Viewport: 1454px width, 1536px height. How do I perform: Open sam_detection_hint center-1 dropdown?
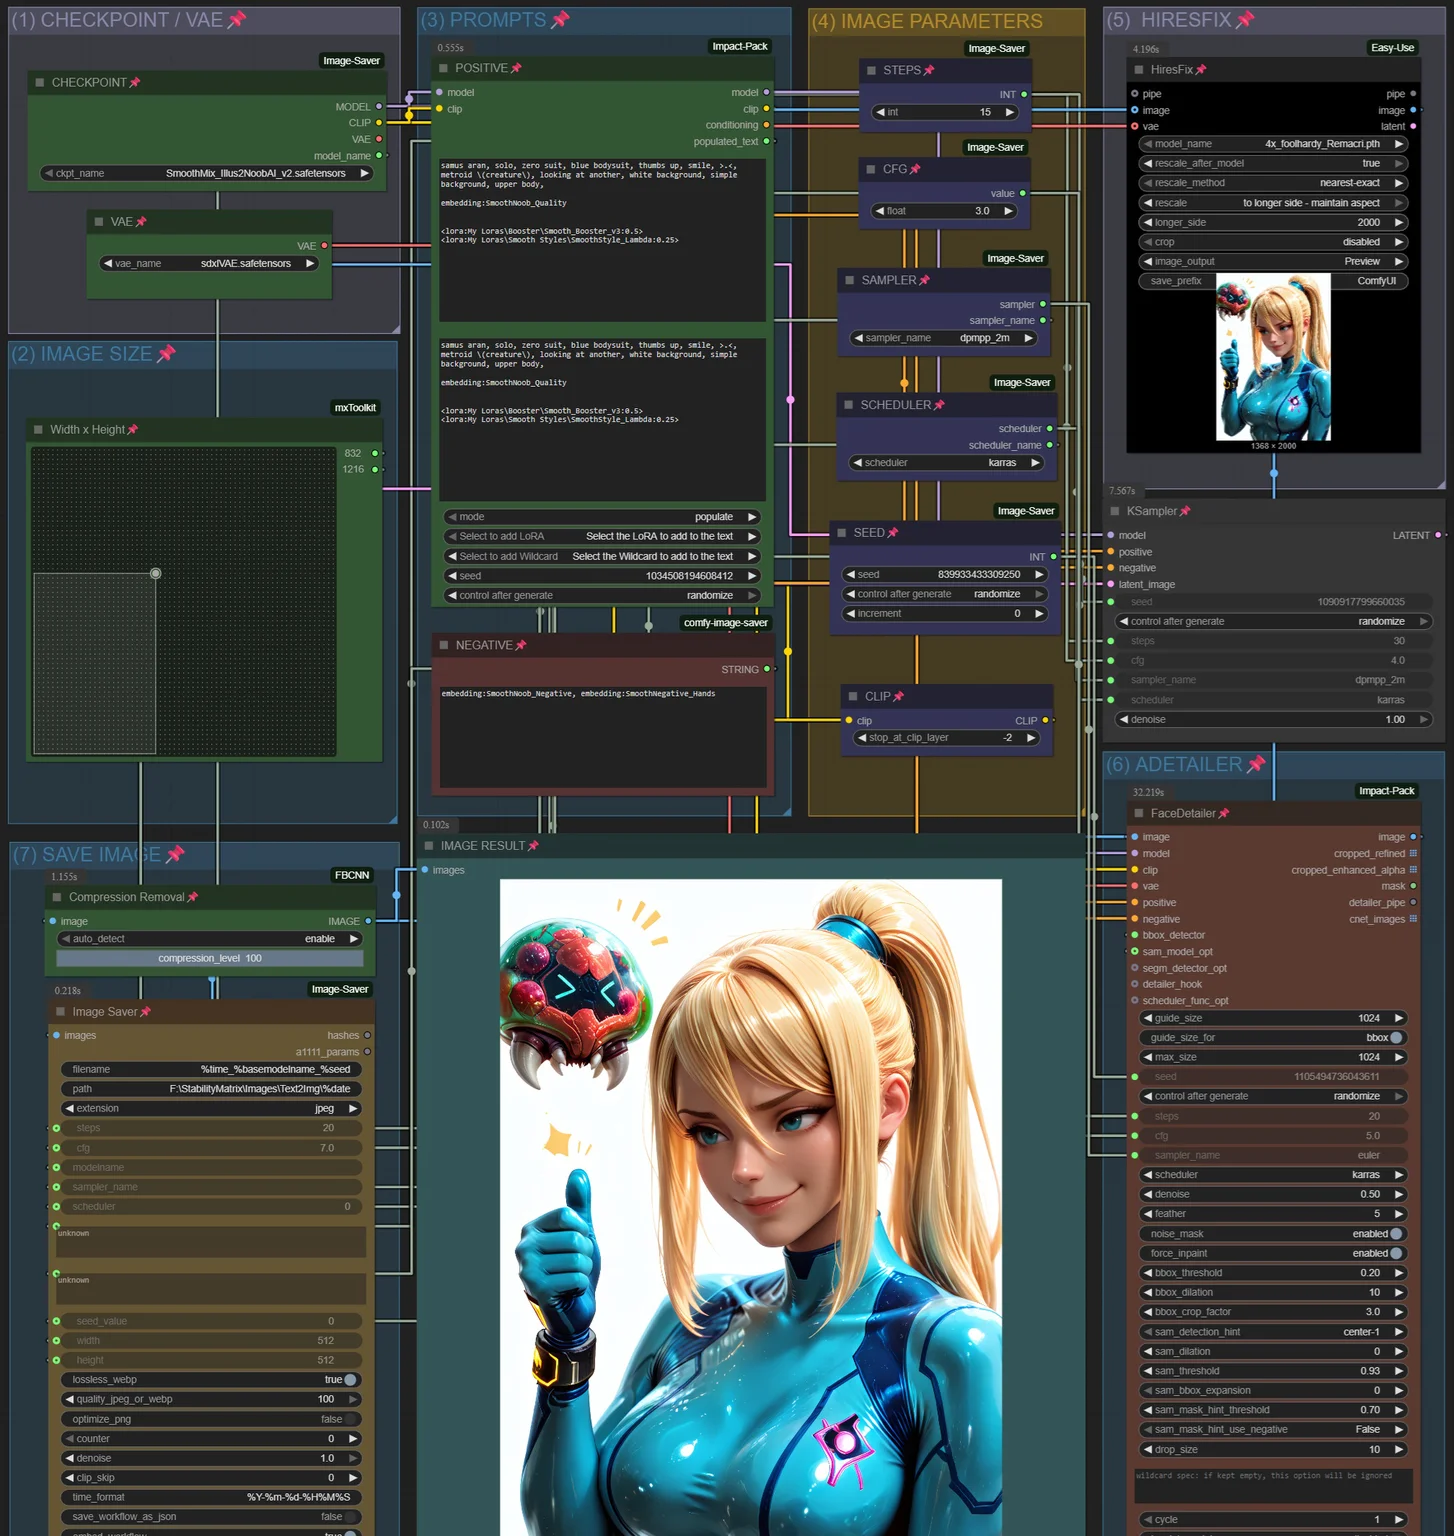pos(1274,1332)
